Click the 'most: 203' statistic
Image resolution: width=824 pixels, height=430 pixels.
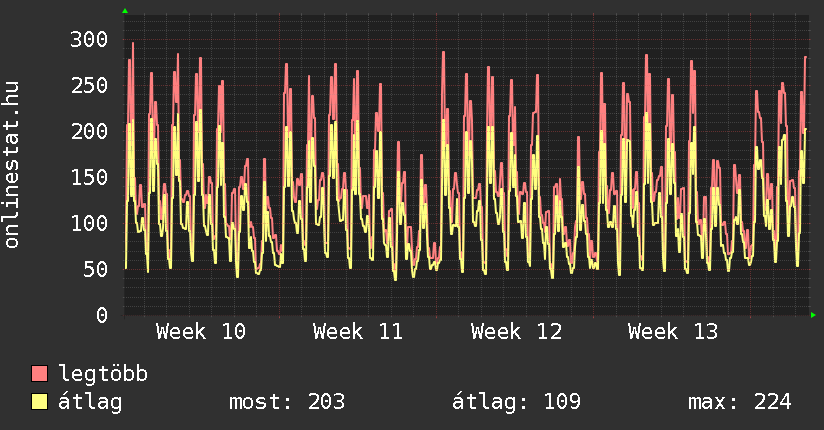pos(287,402)
